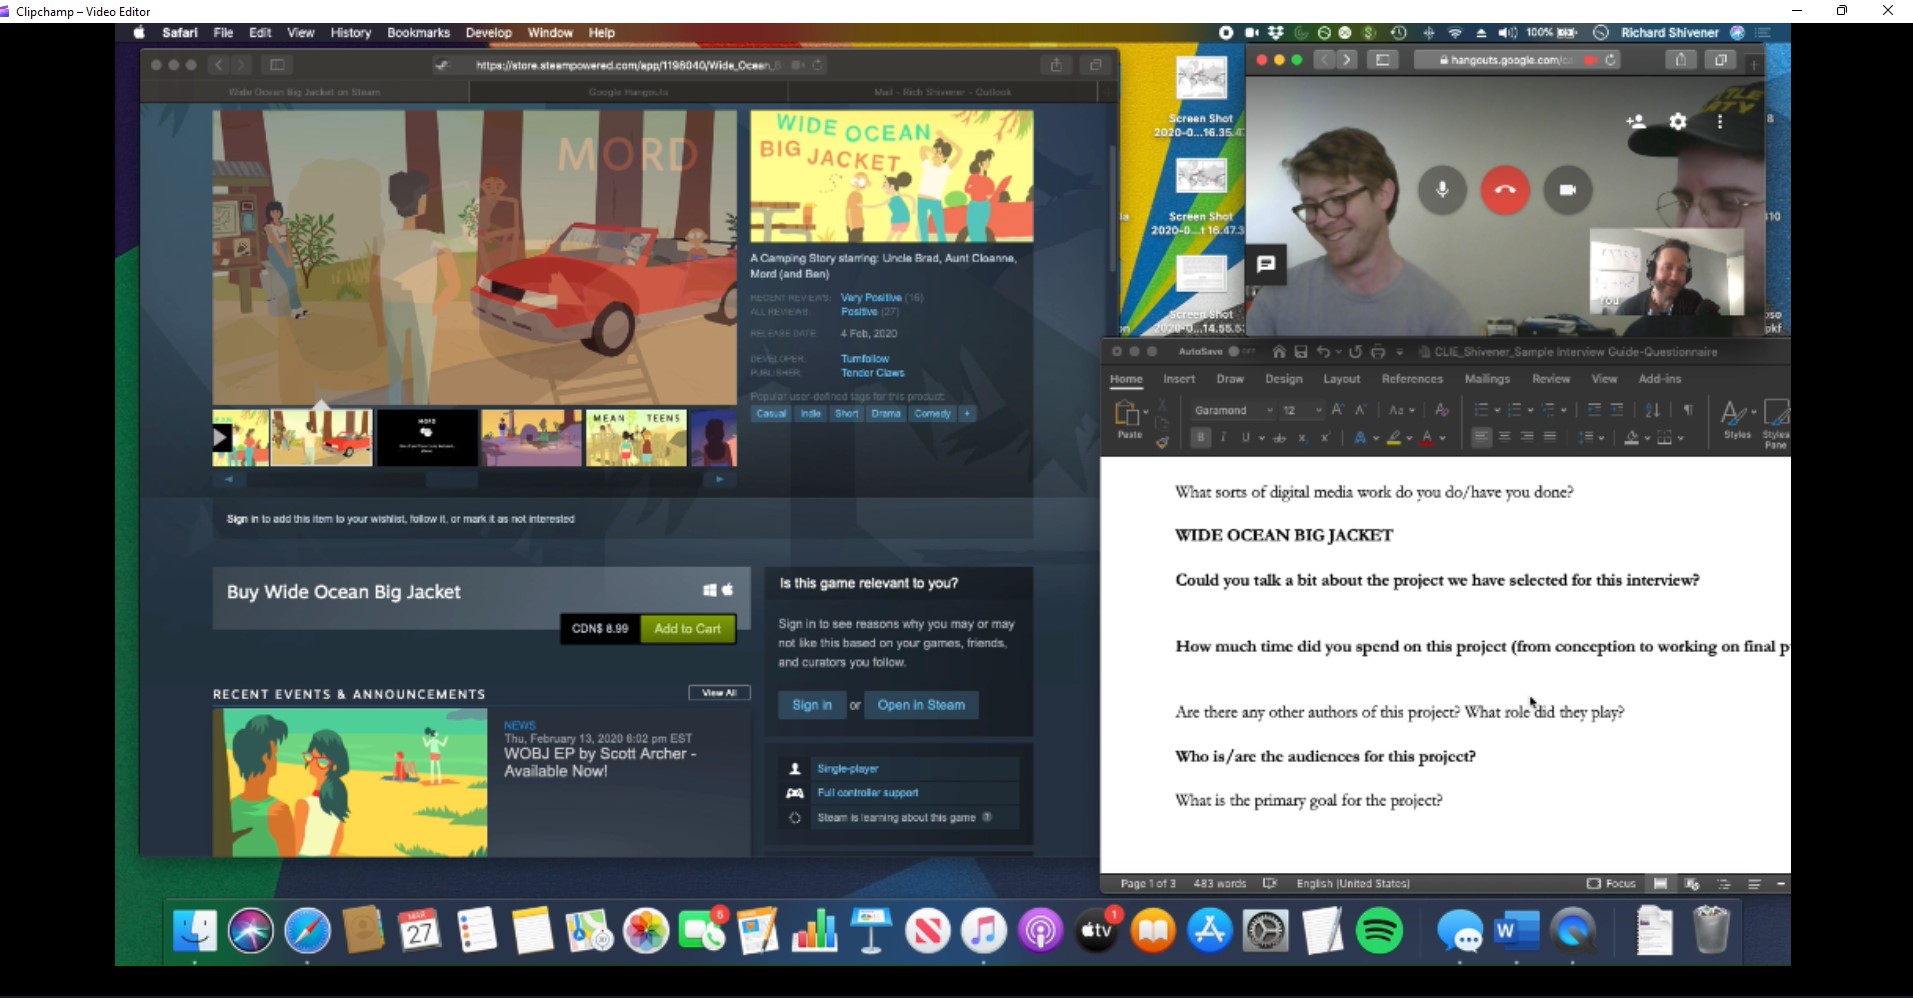
Task: Print the Word document
Action: [x=1378, y=352]
